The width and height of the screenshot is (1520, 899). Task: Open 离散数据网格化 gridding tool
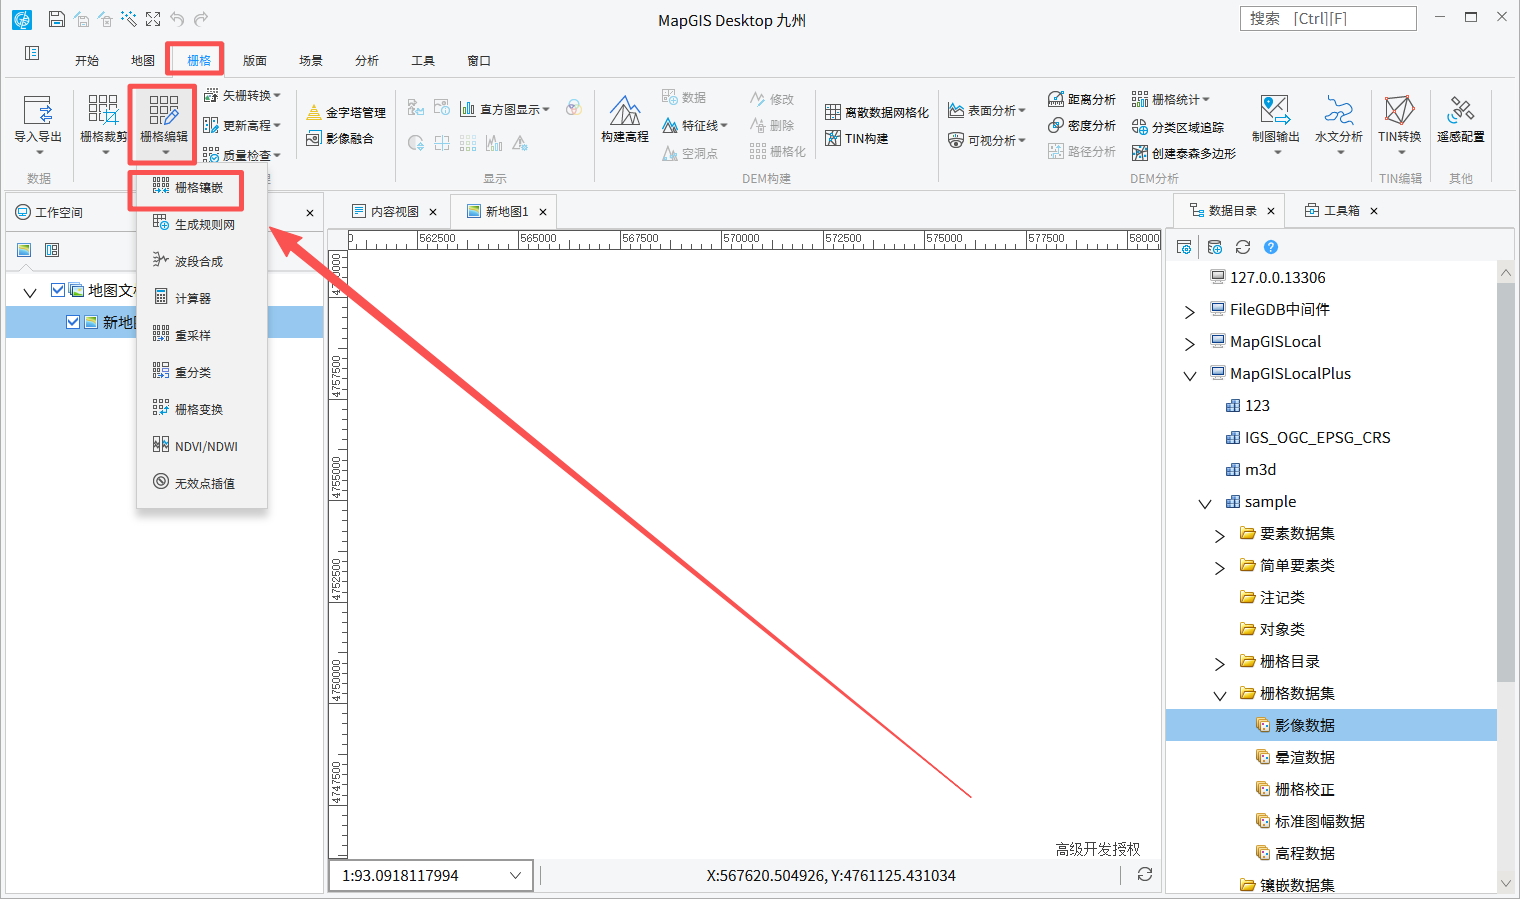(x=877, y=112)
